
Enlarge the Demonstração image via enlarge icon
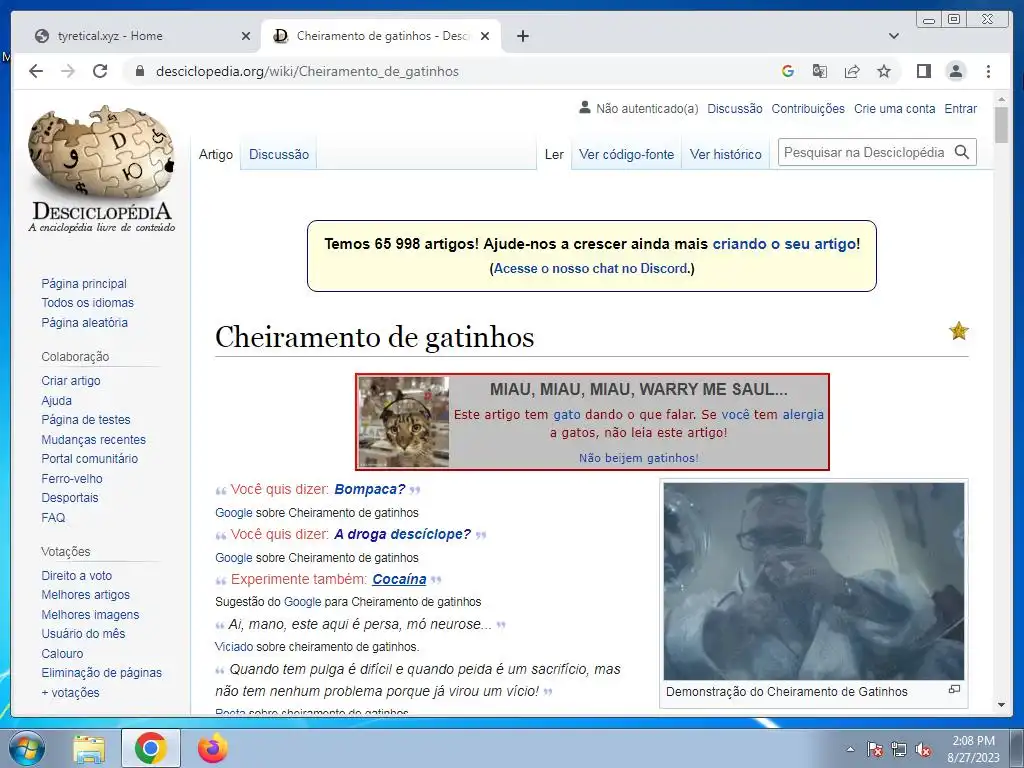954,690
